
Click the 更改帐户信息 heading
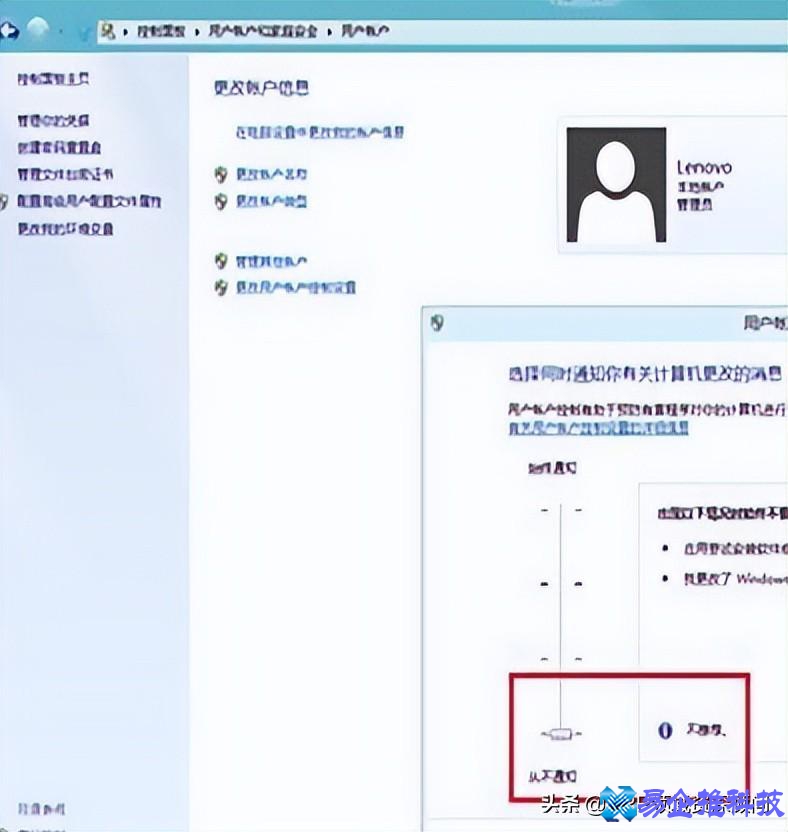point(261,88)
